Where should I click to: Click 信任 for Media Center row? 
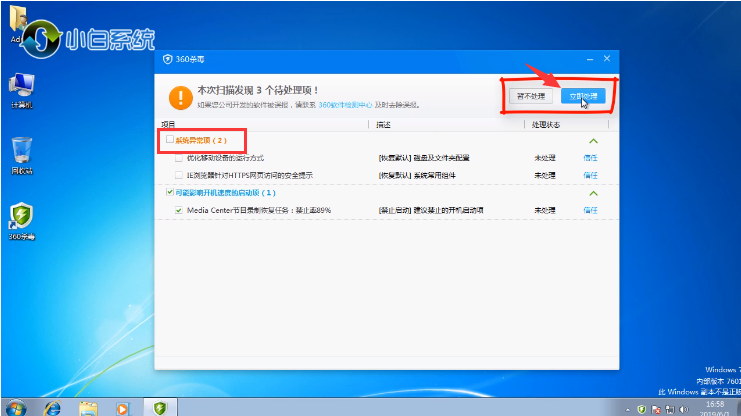(590, 210)
